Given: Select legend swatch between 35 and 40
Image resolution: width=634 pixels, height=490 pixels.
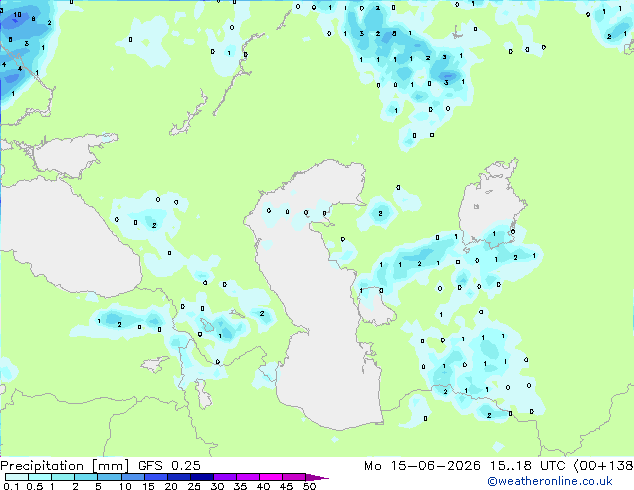Looking at the screenshot, I should (248, 477).
